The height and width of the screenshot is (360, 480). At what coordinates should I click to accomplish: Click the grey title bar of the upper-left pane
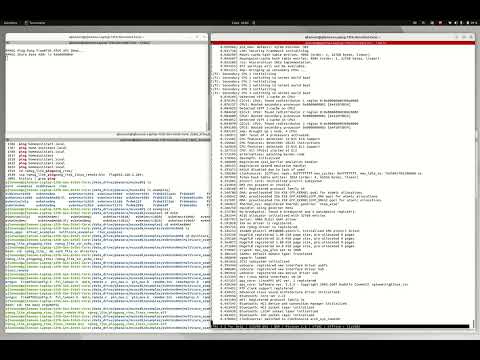coord(108,43)
